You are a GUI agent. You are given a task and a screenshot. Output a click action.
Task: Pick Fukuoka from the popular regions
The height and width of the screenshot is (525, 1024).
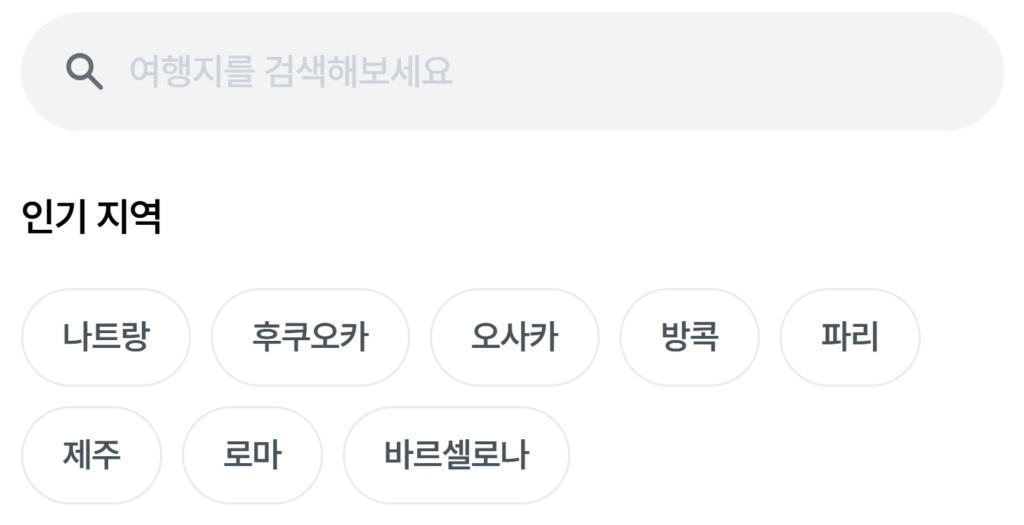pyautogui.click(x=310, y=337)
